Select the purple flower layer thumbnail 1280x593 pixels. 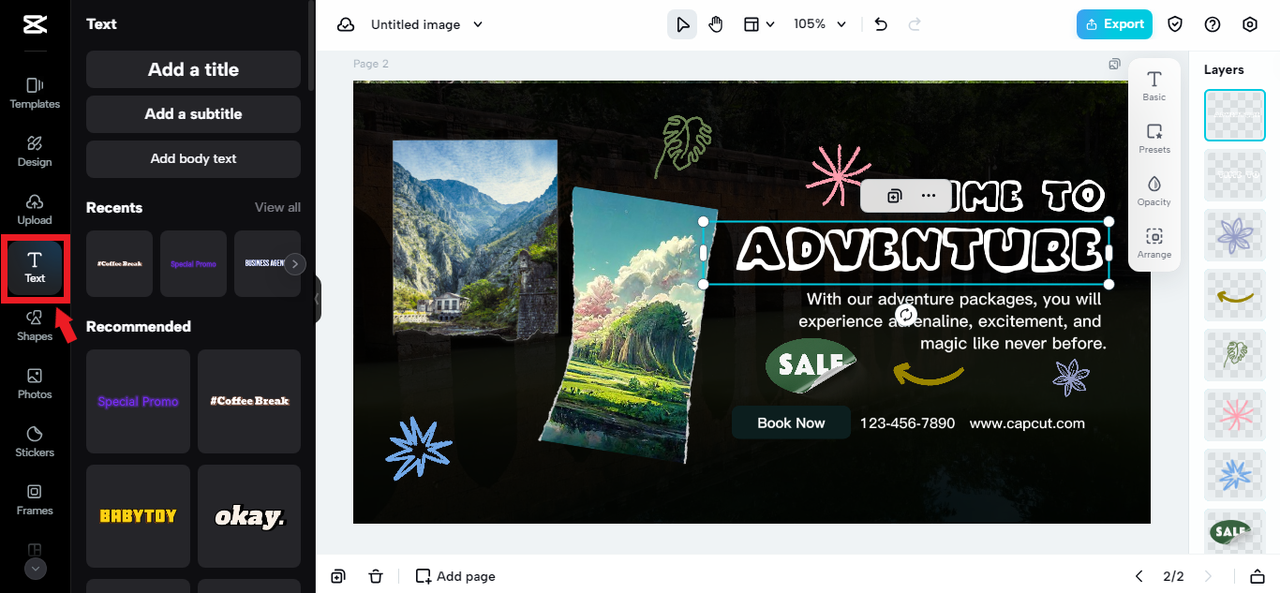(x=1235, y=235)
